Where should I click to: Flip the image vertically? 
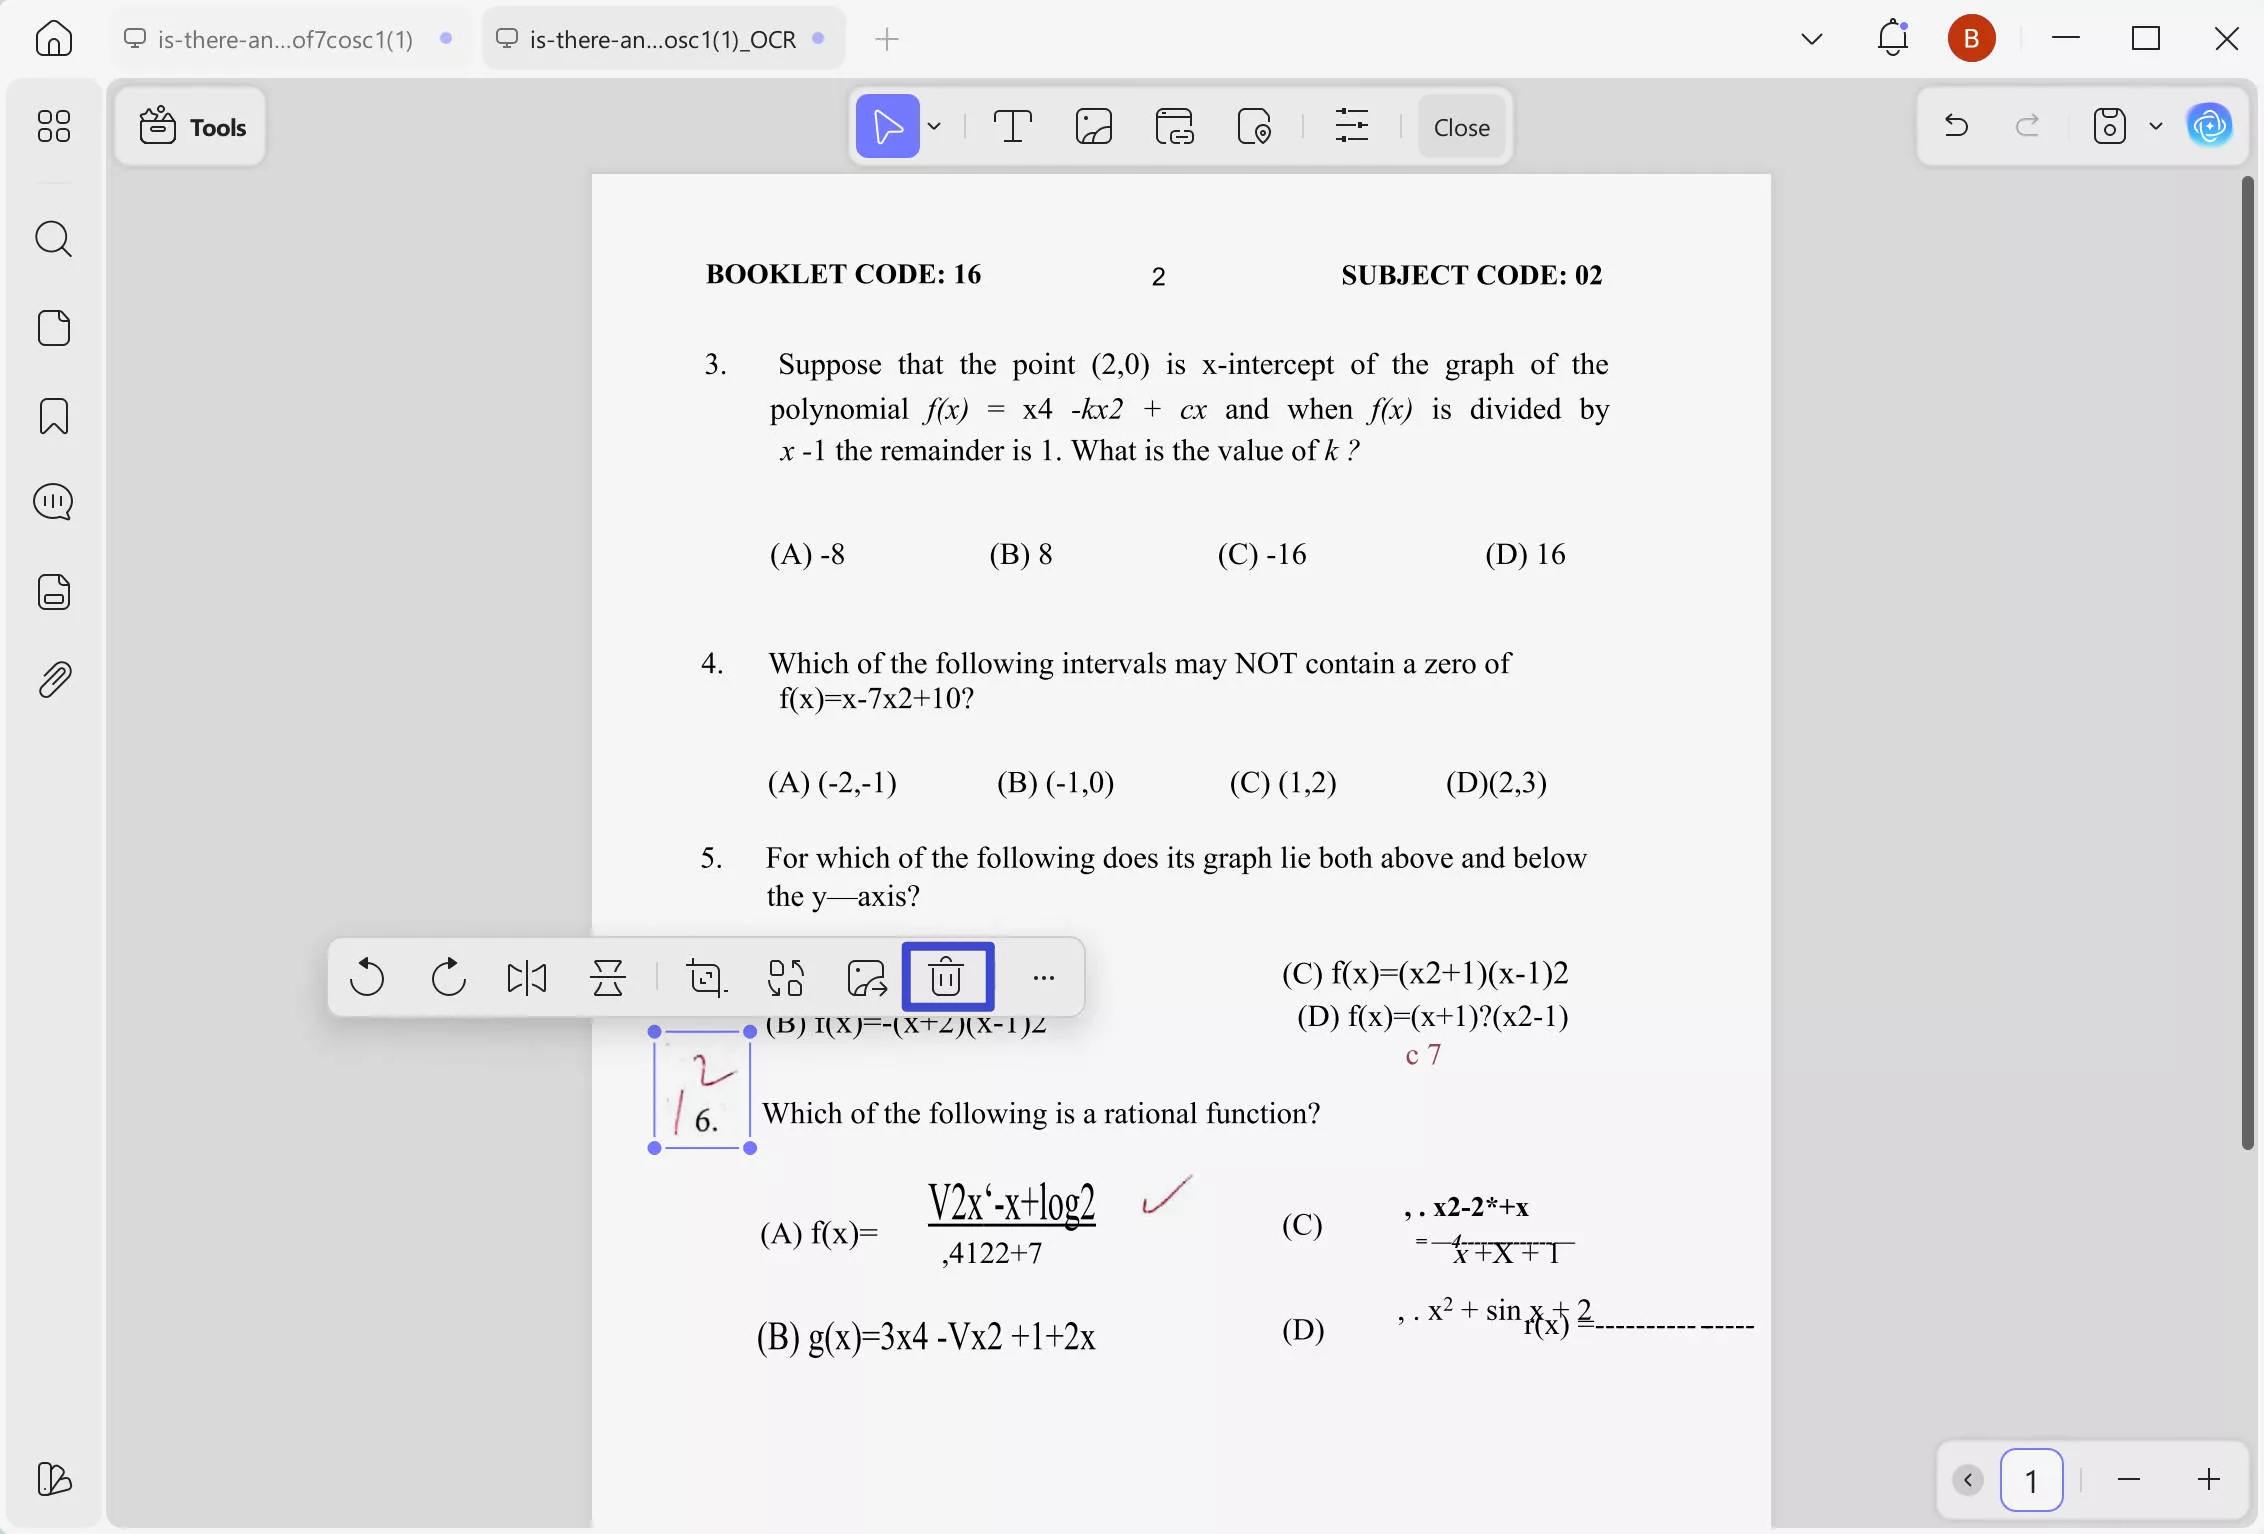607,977
